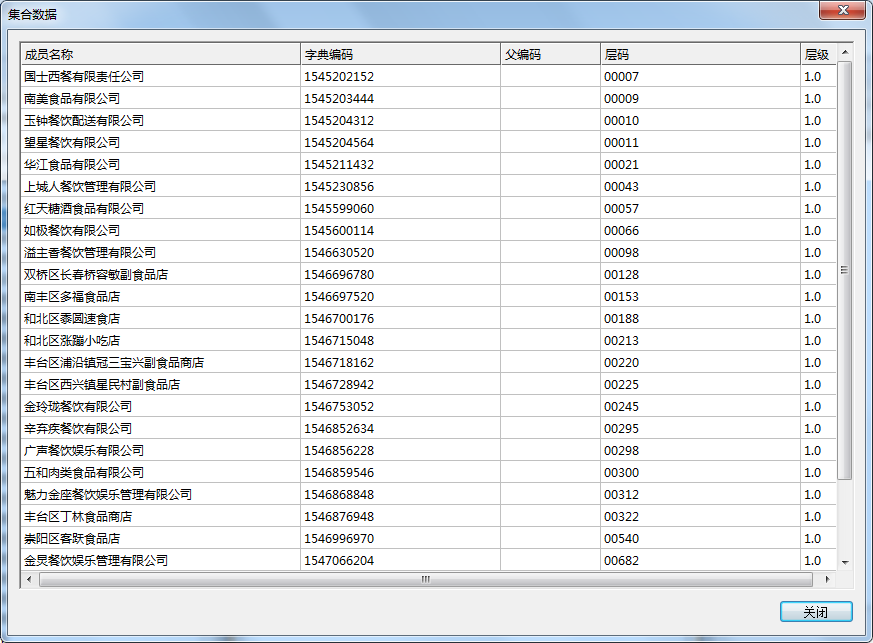
Task: Click the horizontal scrollbar right arrow
Action: (827, 579)
